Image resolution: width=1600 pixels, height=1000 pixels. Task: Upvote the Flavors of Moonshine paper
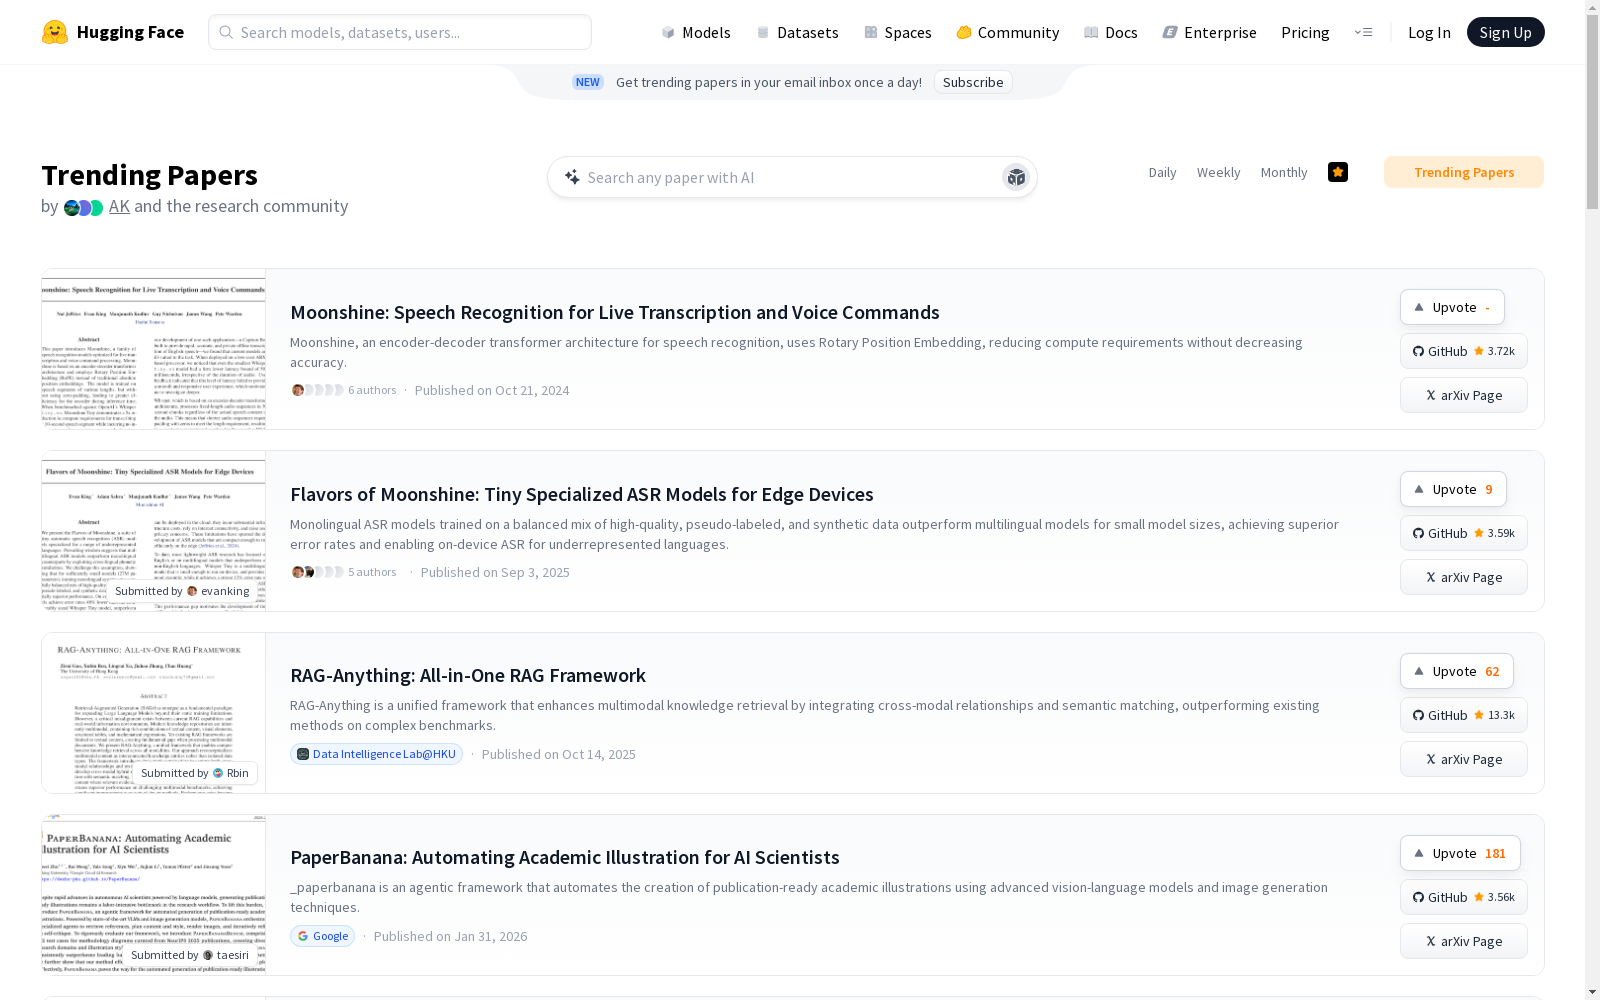[1452, 489]
